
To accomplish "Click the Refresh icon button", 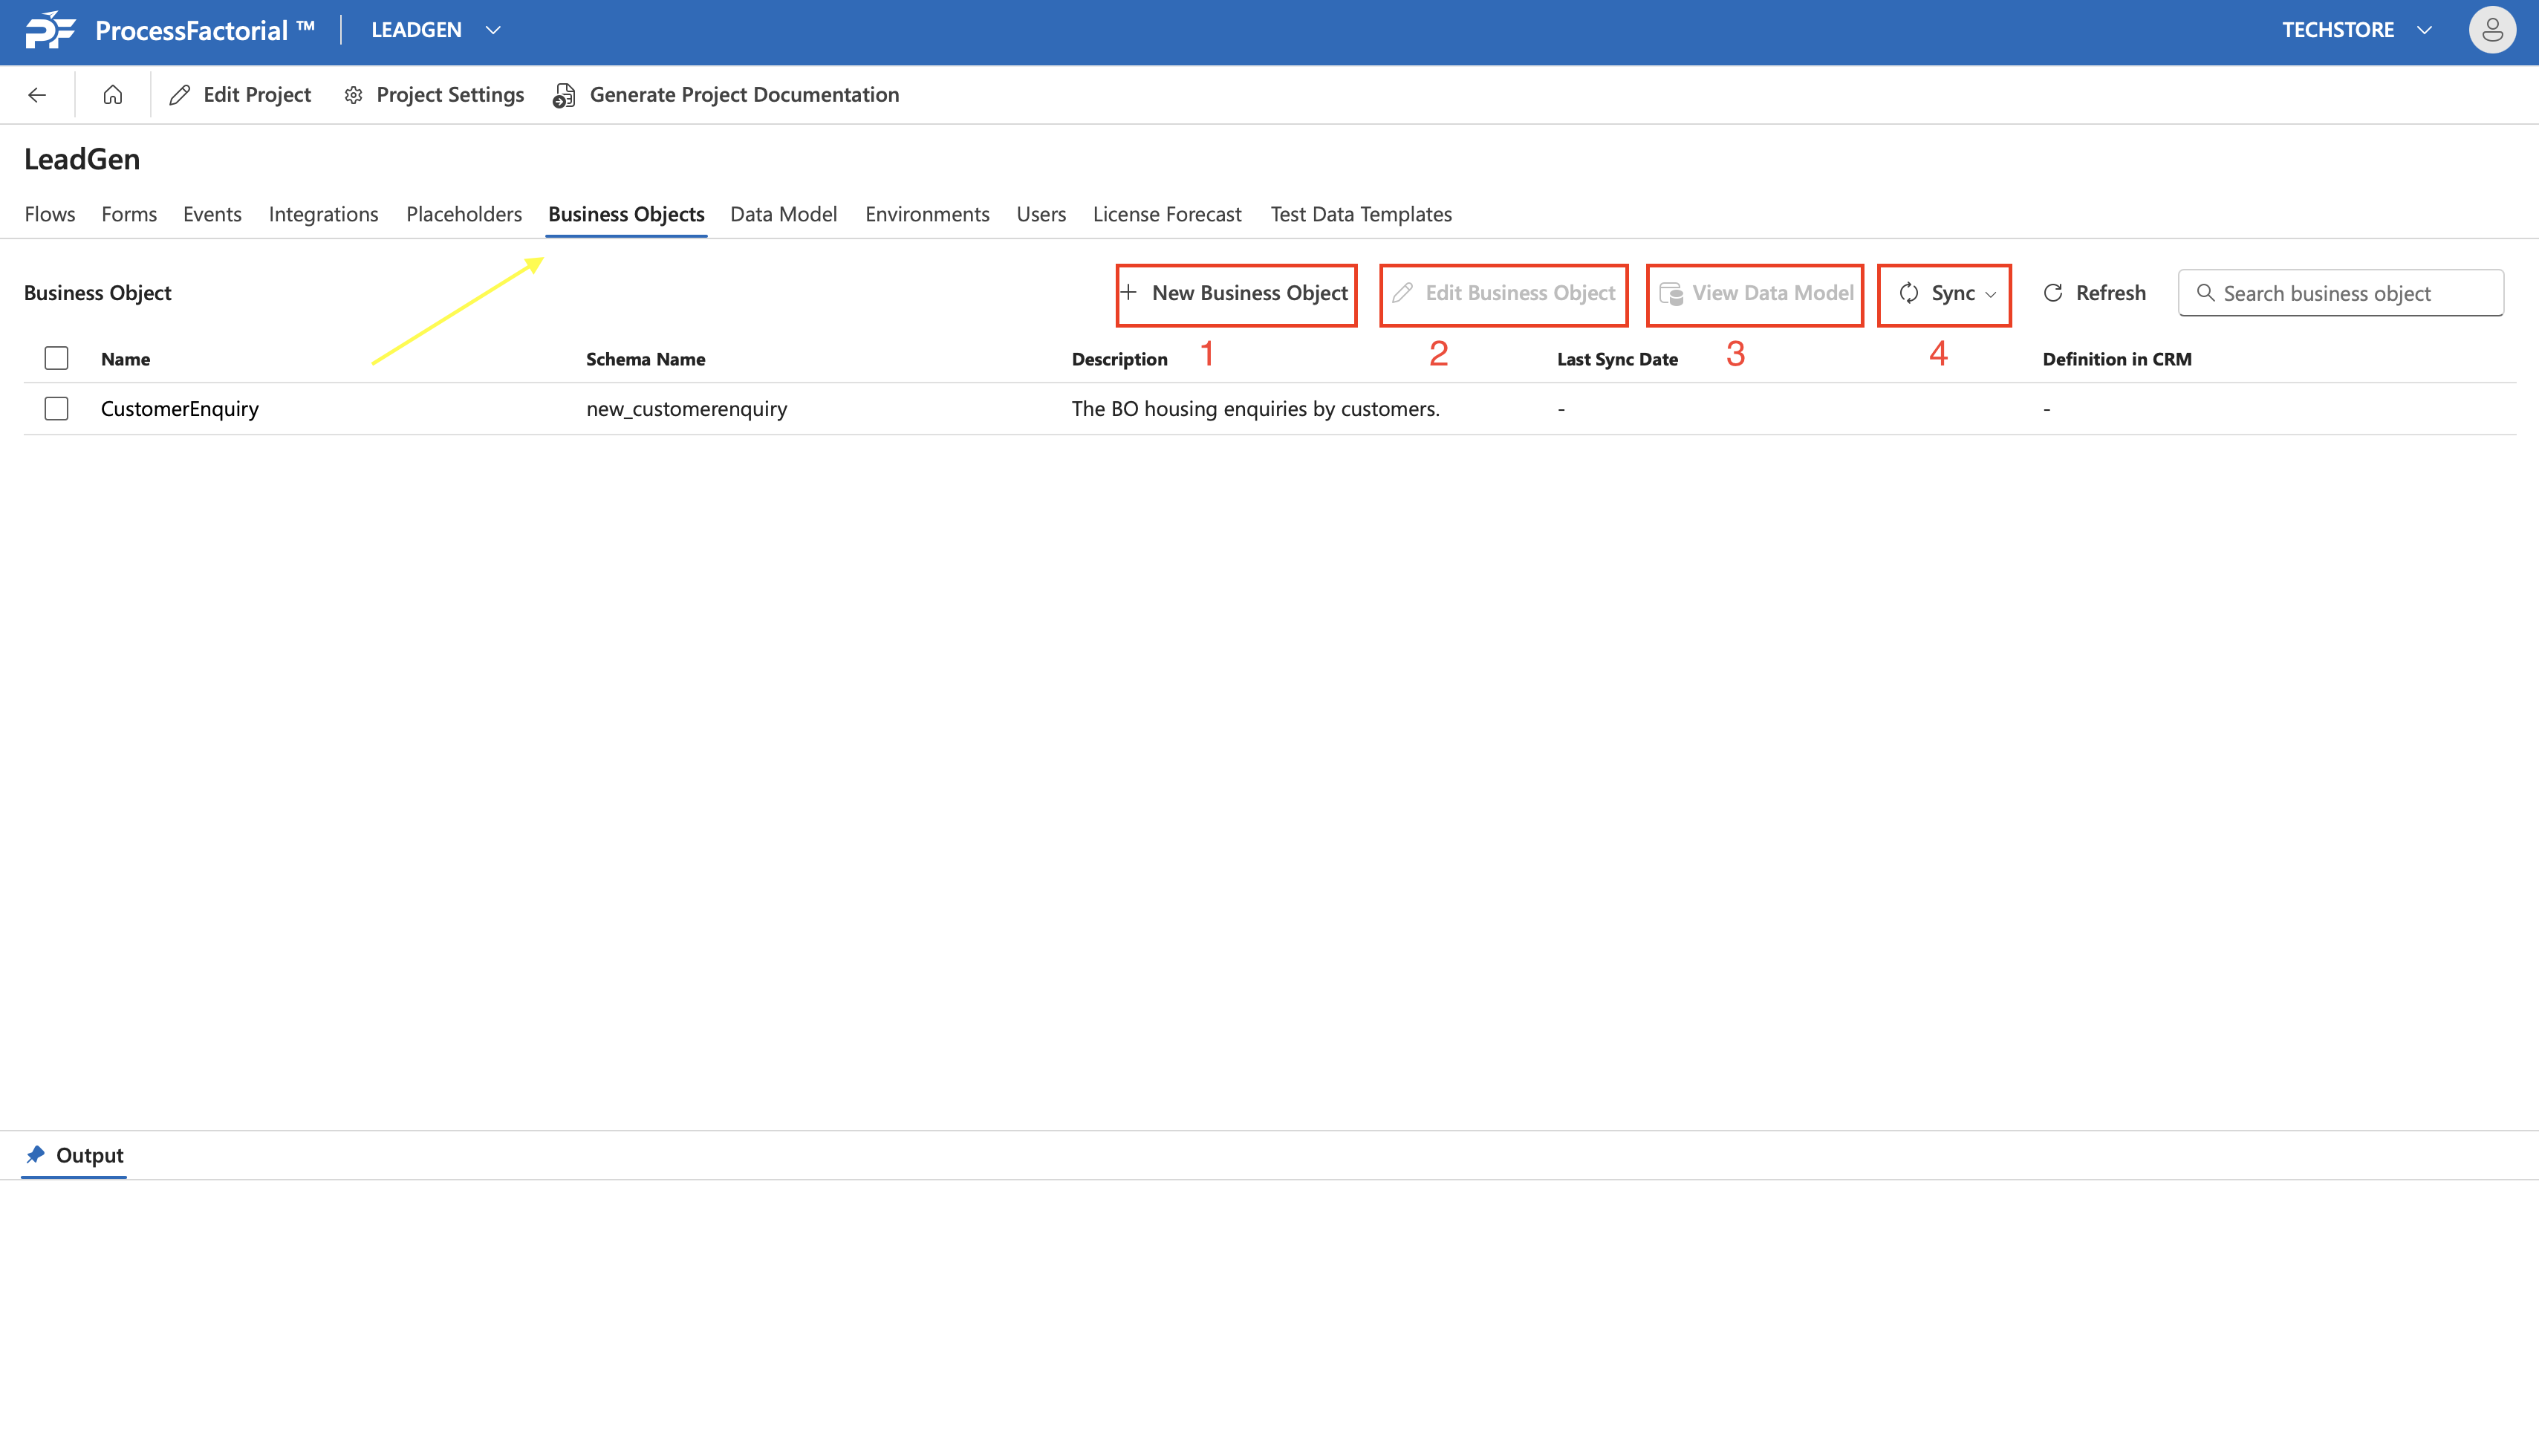I will pyautogui.click(x=2053, y=293).
